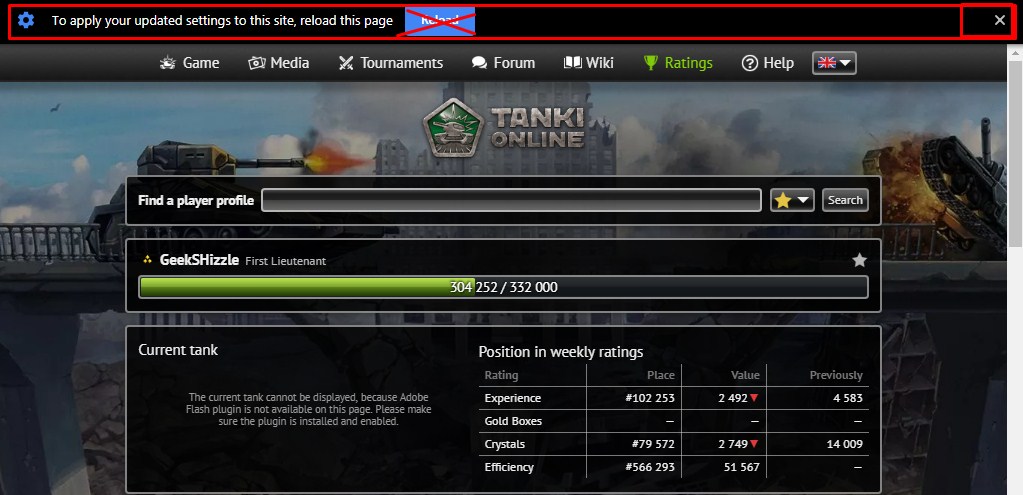The height and width of the screenshot is (495, 1023).
Task: Expand the UK flag language dropdown
Action: (x=834, y=63)
